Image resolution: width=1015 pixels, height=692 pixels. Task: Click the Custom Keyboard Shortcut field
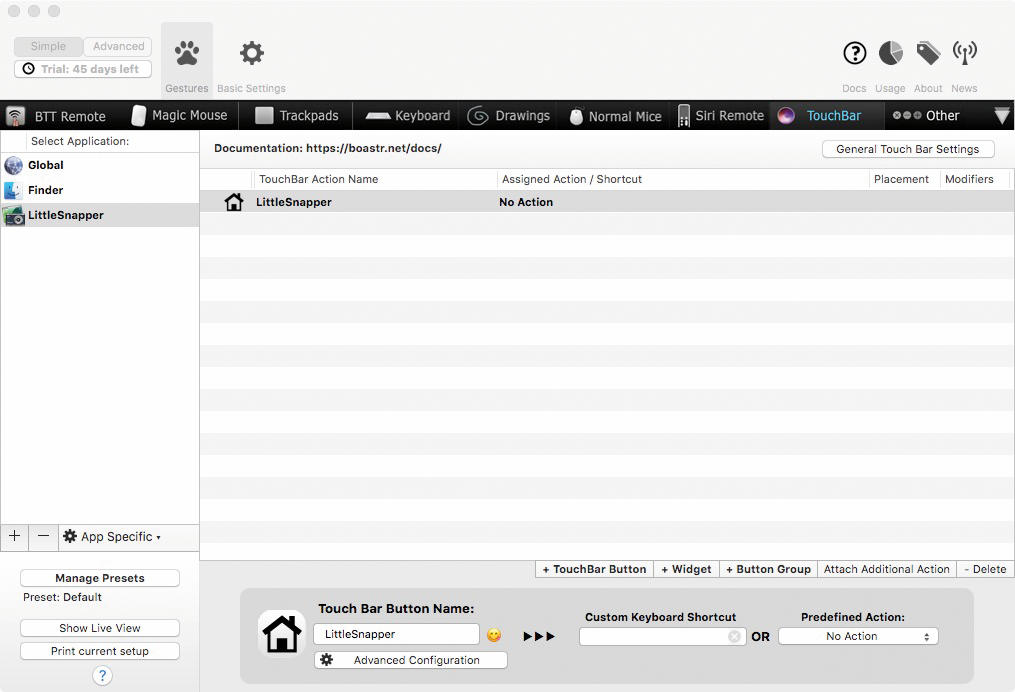662,636
